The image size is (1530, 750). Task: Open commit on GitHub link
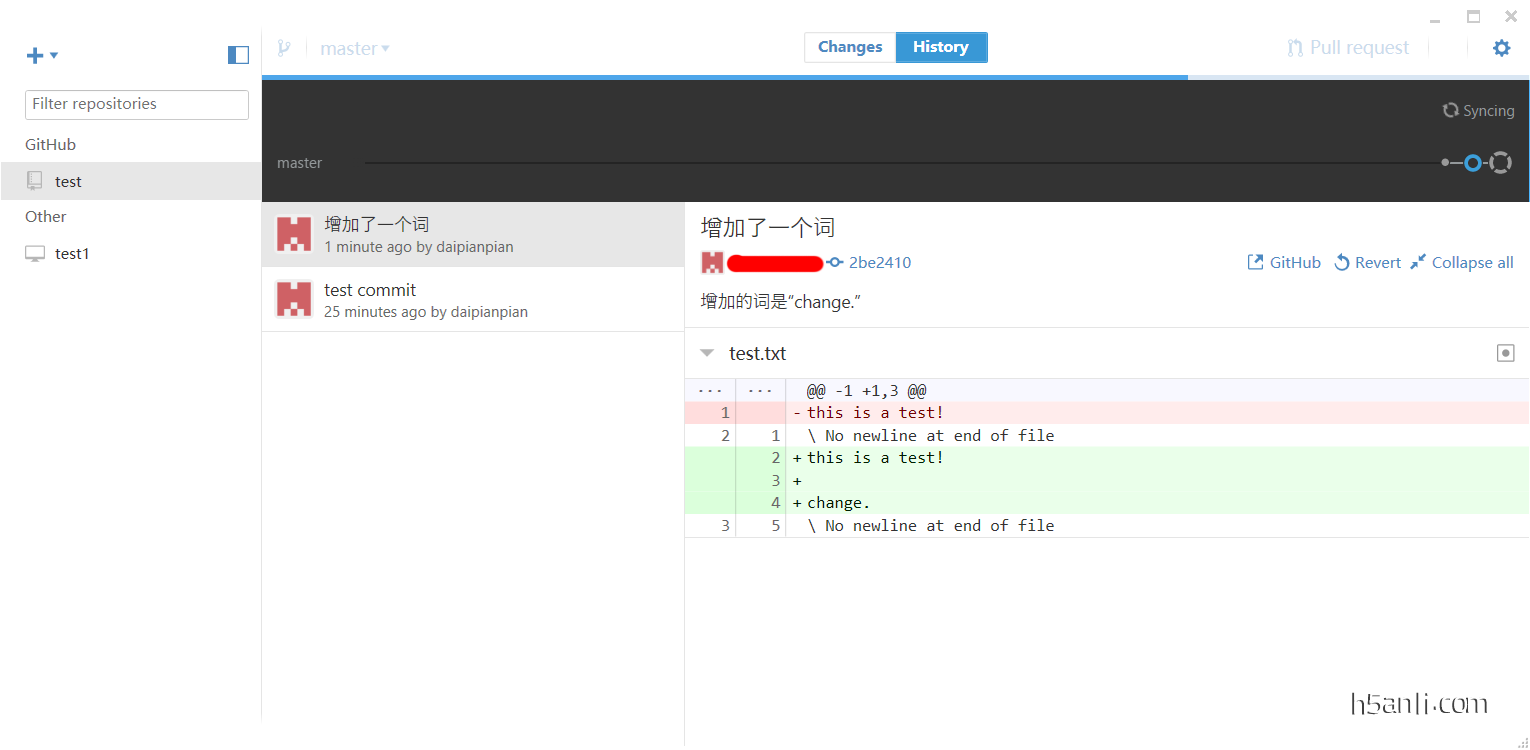[1284, 262]
